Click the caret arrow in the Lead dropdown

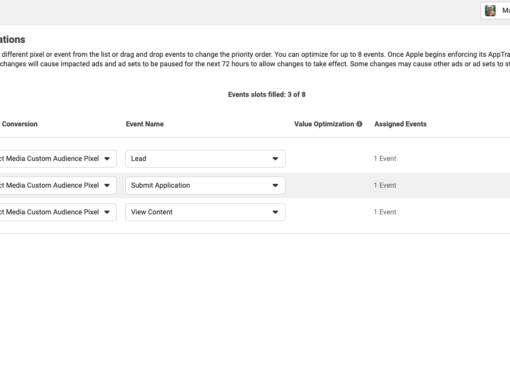coord(275,159)
